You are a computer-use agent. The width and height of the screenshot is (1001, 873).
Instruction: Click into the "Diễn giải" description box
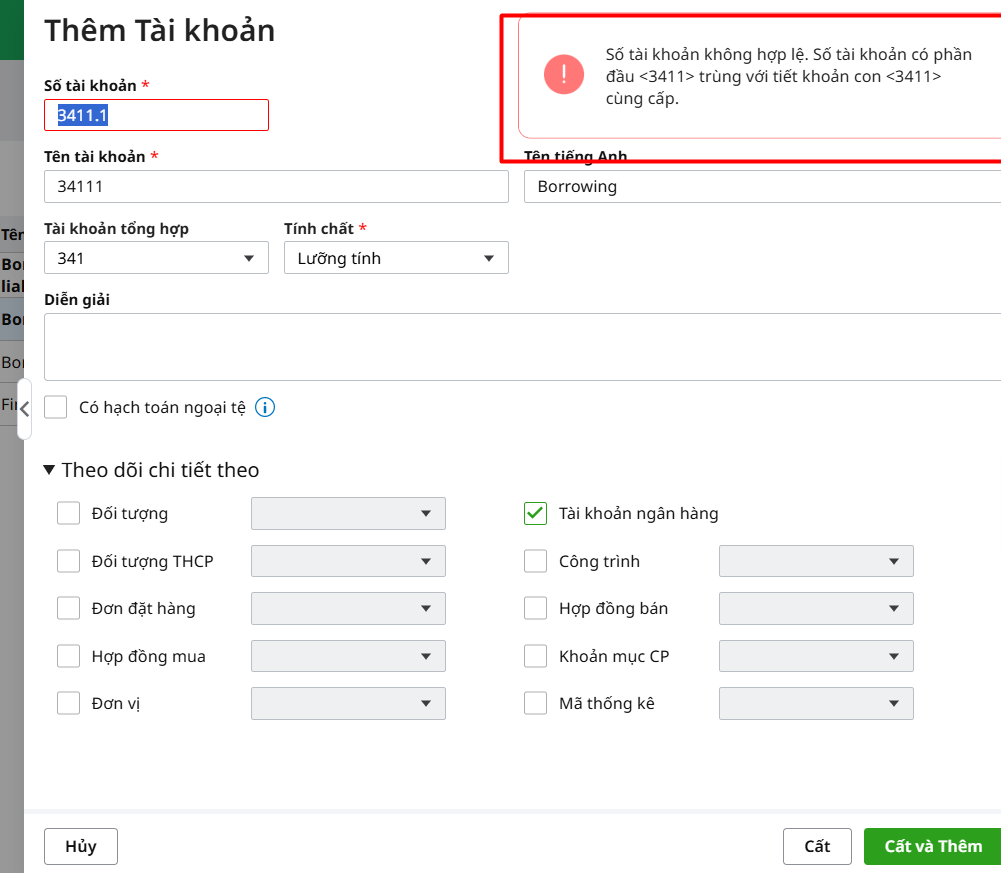pos(520,346)
